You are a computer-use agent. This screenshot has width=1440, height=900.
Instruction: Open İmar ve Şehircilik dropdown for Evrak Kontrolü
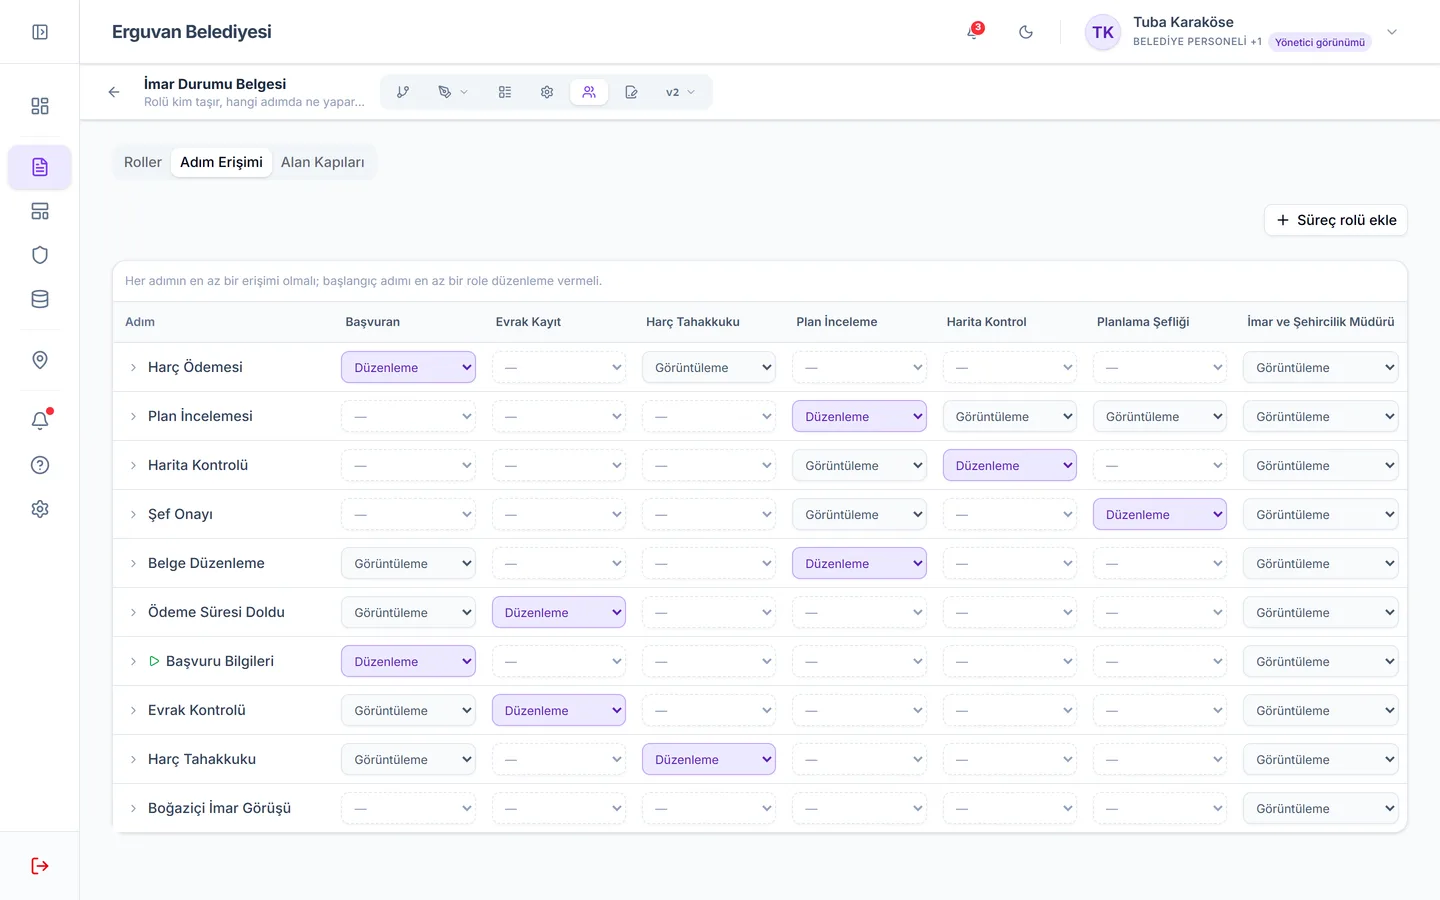click(1320, 710)
